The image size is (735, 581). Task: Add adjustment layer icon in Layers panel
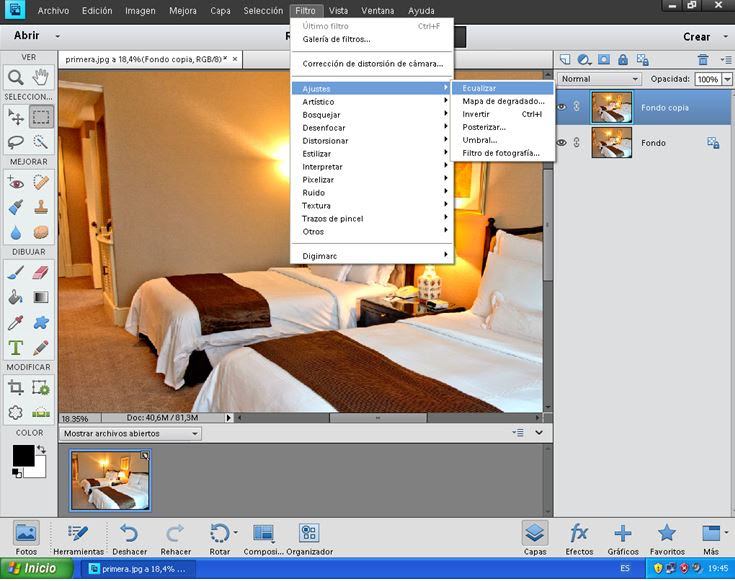point(584,60)
